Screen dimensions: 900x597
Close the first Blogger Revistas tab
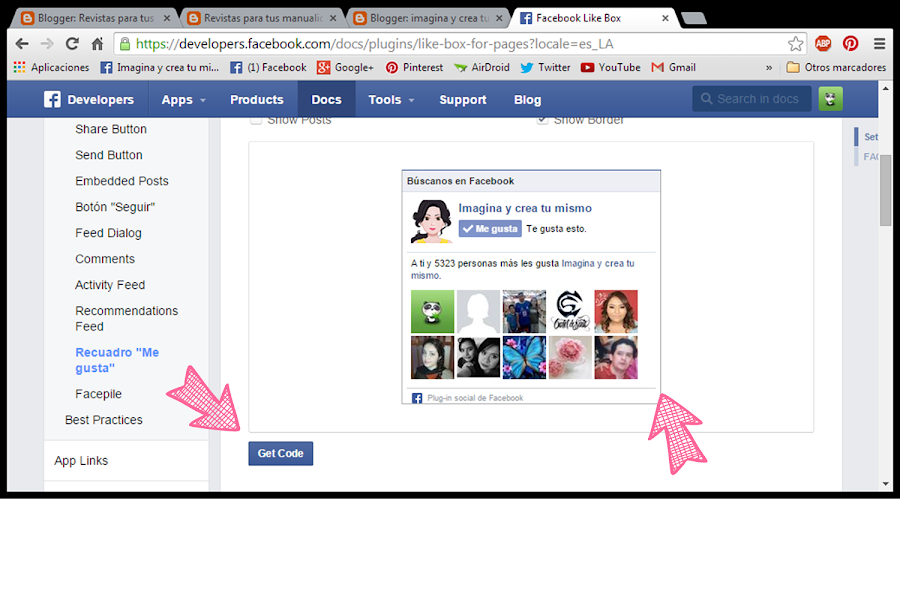[166, 18]
